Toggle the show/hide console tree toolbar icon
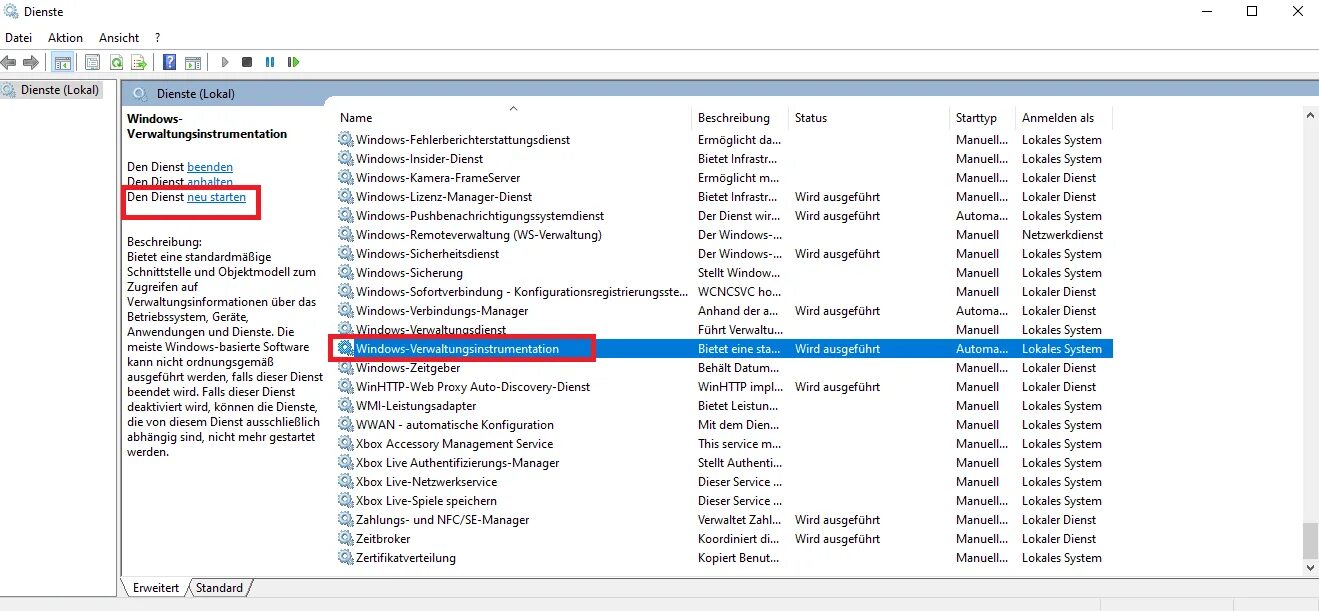 coord(62,62)
